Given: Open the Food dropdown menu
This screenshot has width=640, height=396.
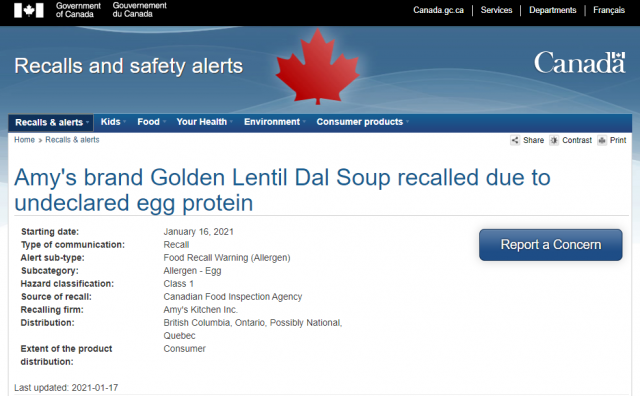Looking at the screenshot, I should click(151, 122).
